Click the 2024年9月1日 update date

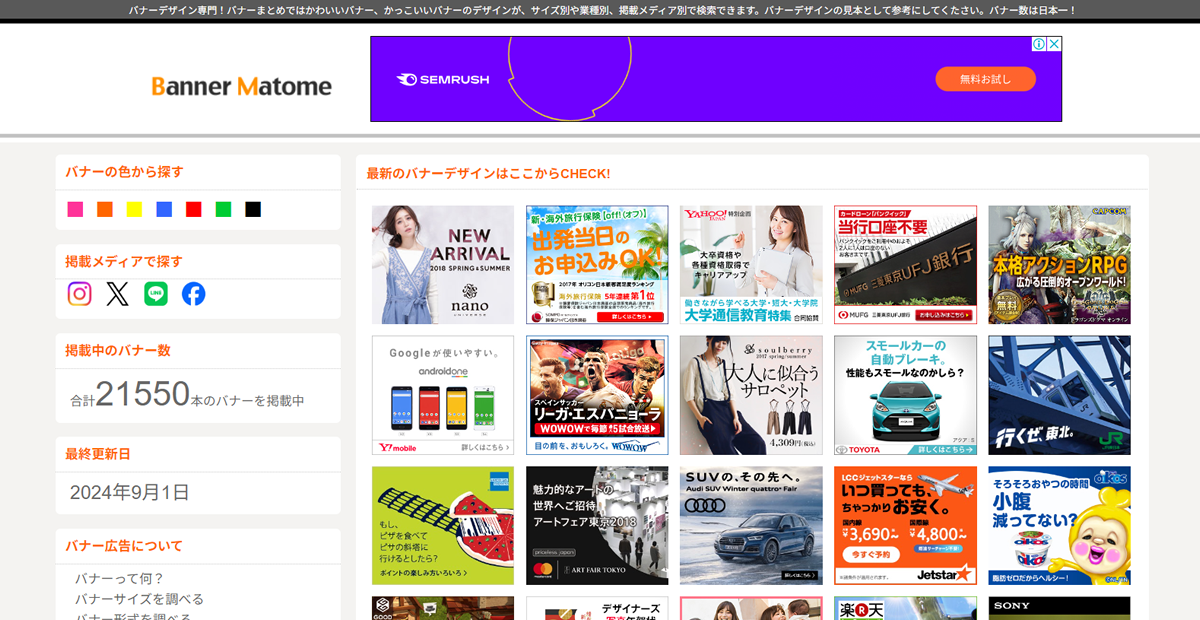pos(129,492)
